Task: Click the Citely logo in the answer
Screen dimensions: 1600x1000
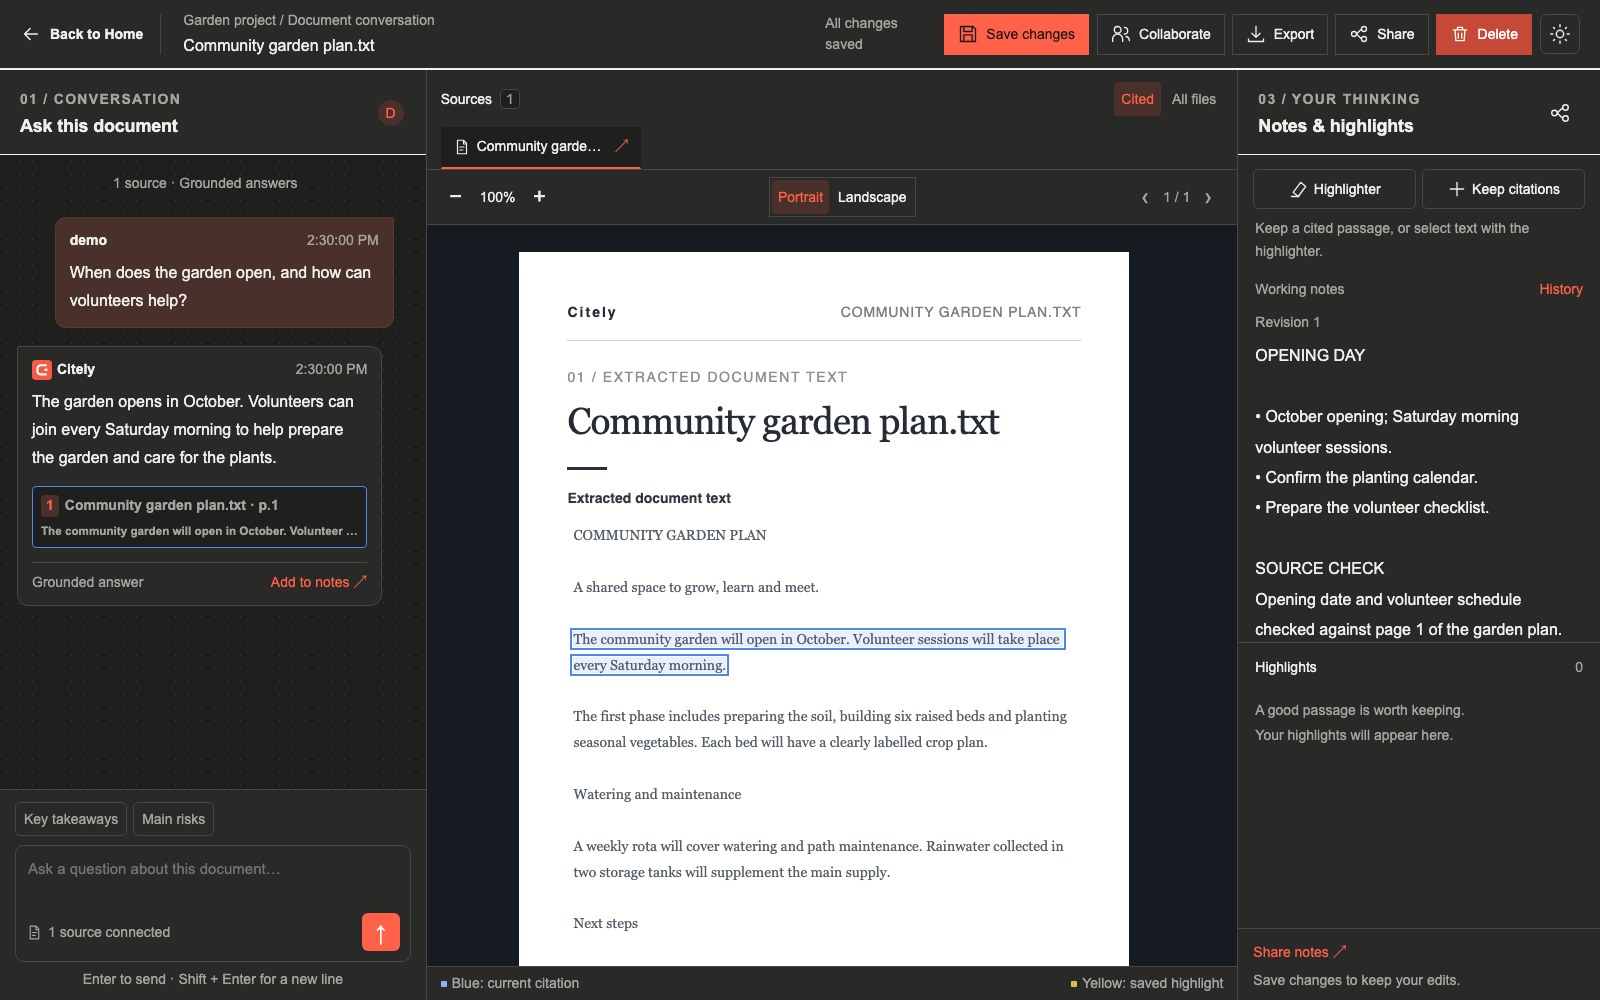Action: coord(42,370)
